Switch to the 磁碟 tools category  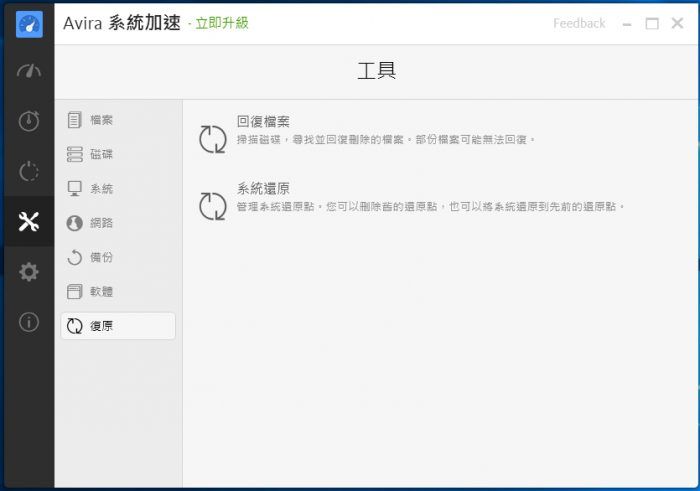tap(118, 154)
